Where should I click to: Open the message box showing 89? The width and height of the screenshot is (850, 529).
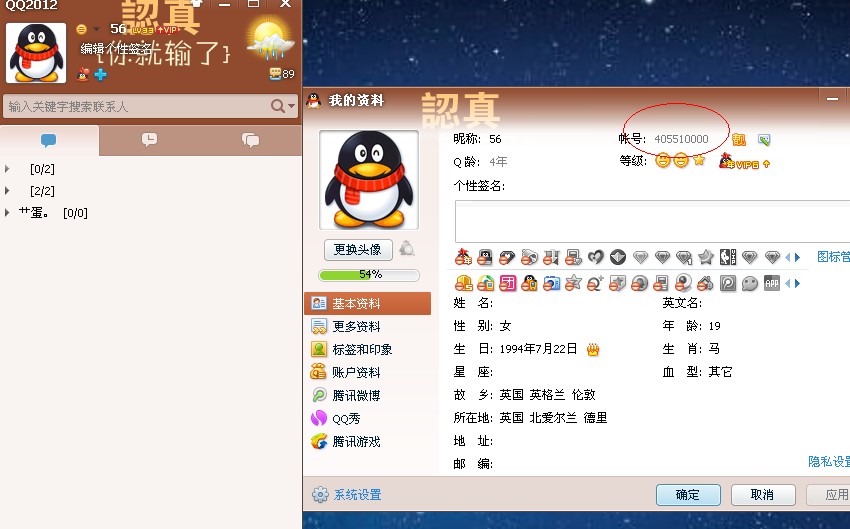coord(282,74)
